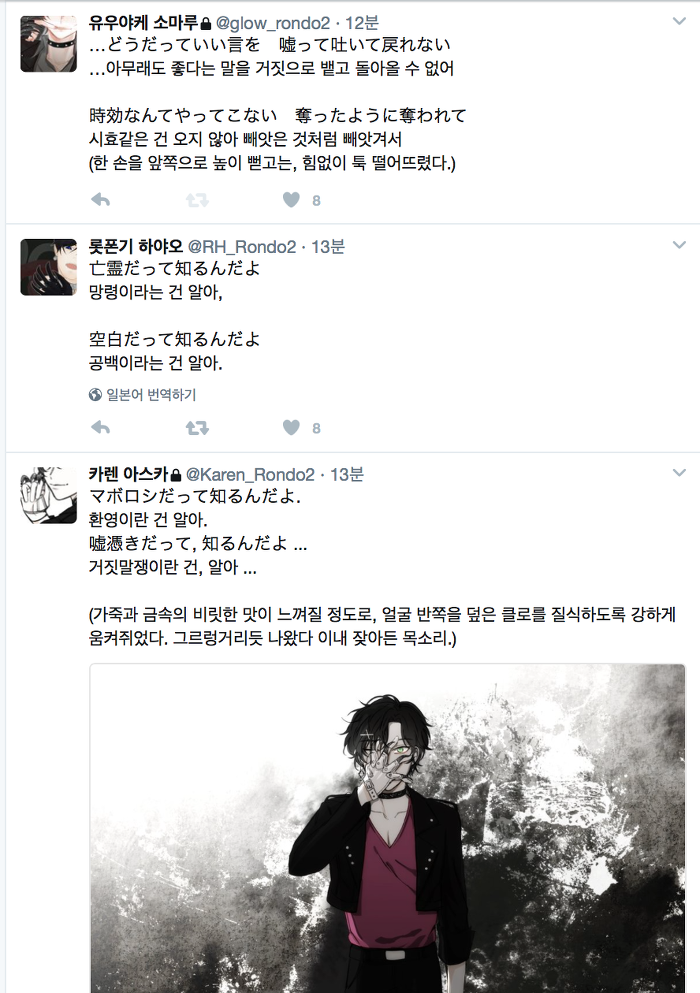Retweet the RH_Rondo2 tweet
700x993 pixels.
click(197, 428)
